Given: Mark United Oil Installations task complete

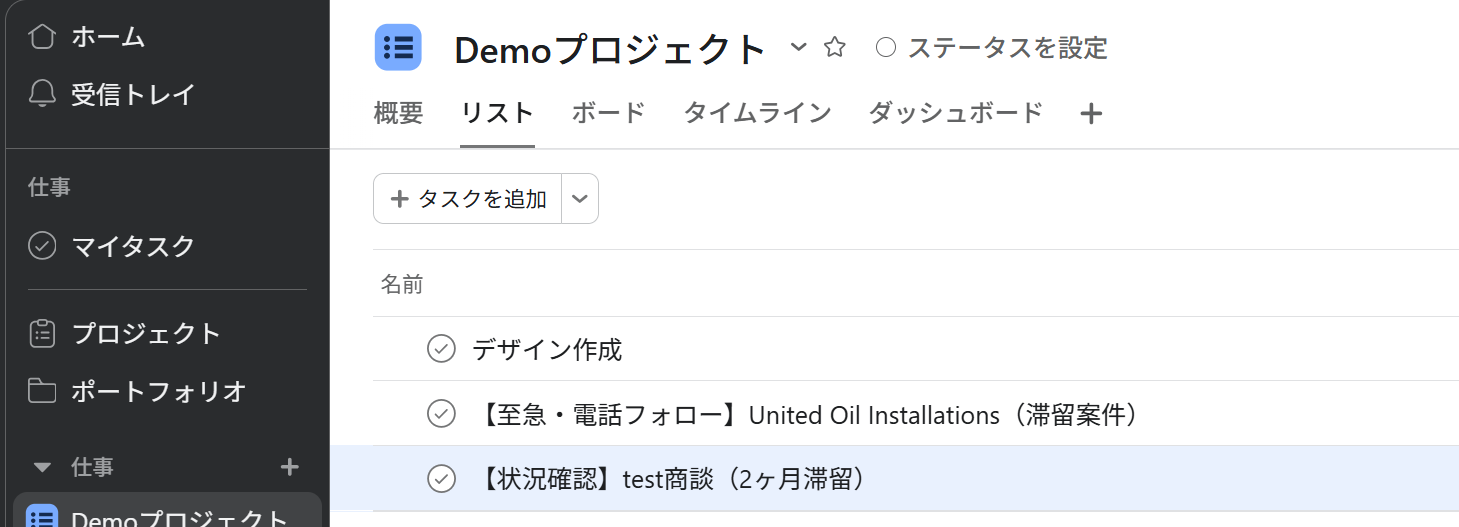Looking at the screenshot, I should click(441, 414).
